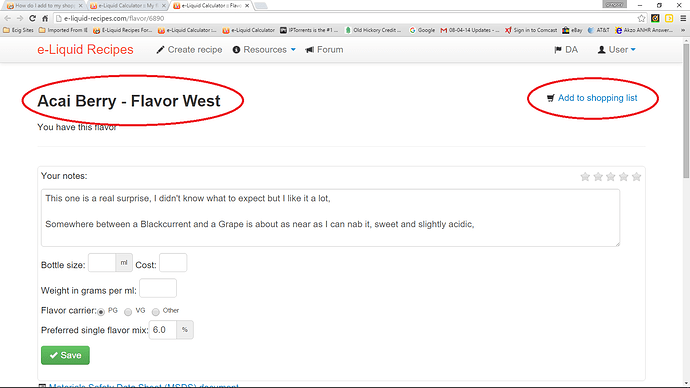The width and height of the screenshot is (690, 388).
Task: Open the eBay bookmark
Action: pyautogui.click(x=573, y=30)
